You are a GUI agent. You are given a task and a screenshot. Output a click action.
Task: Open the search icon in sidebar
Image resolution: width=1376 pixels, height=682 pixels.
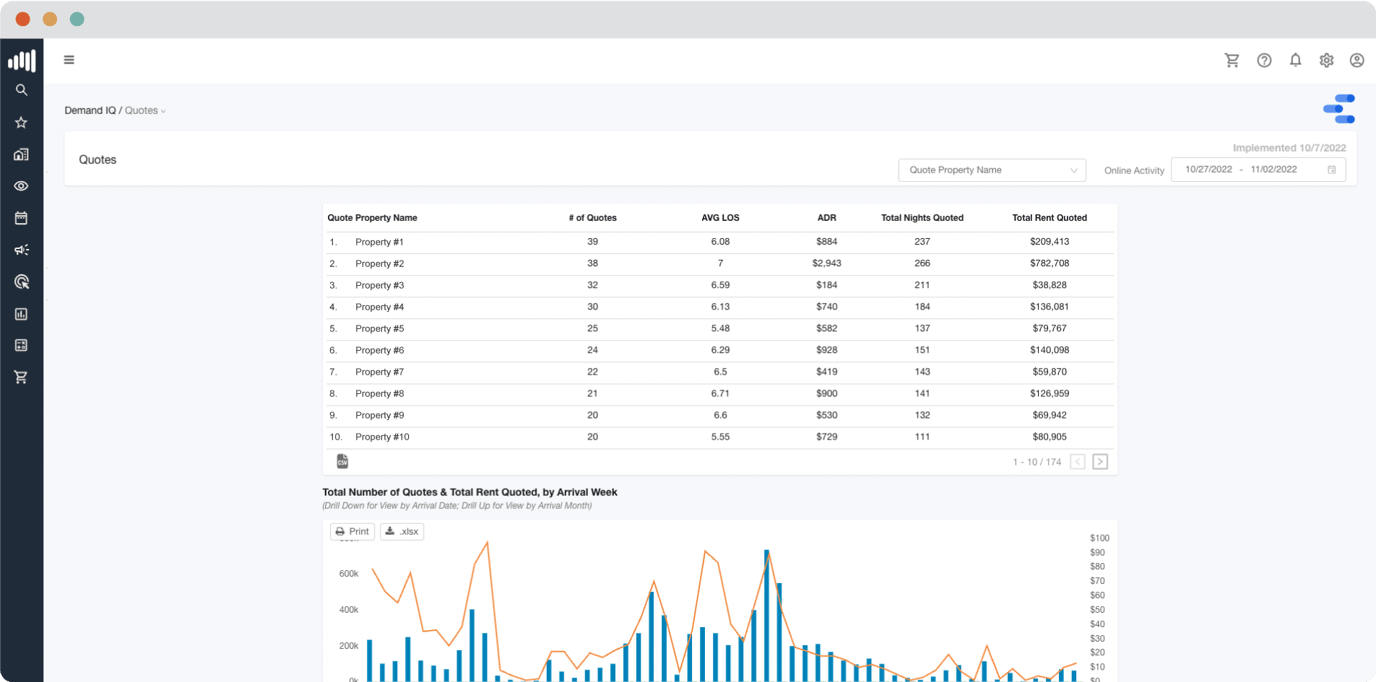click(x=21, y=90)
